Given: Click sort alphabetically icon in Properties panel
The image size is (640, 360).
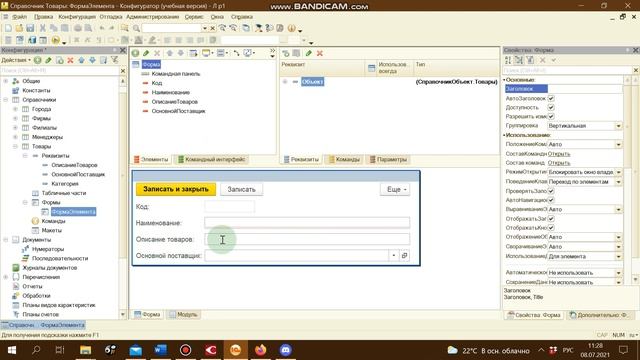Looking at the screenshot, I should click(x=508, y=60).
